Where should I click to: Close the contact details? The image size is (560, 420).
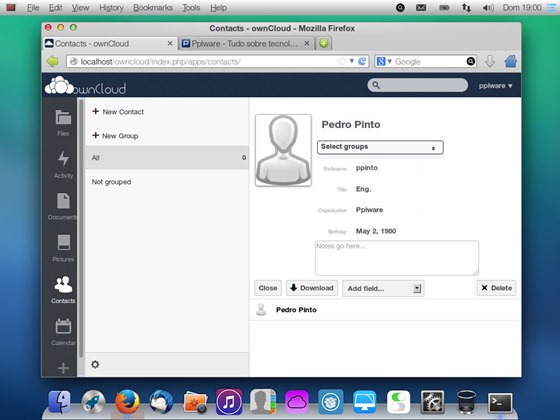click(x=268, y=288)
